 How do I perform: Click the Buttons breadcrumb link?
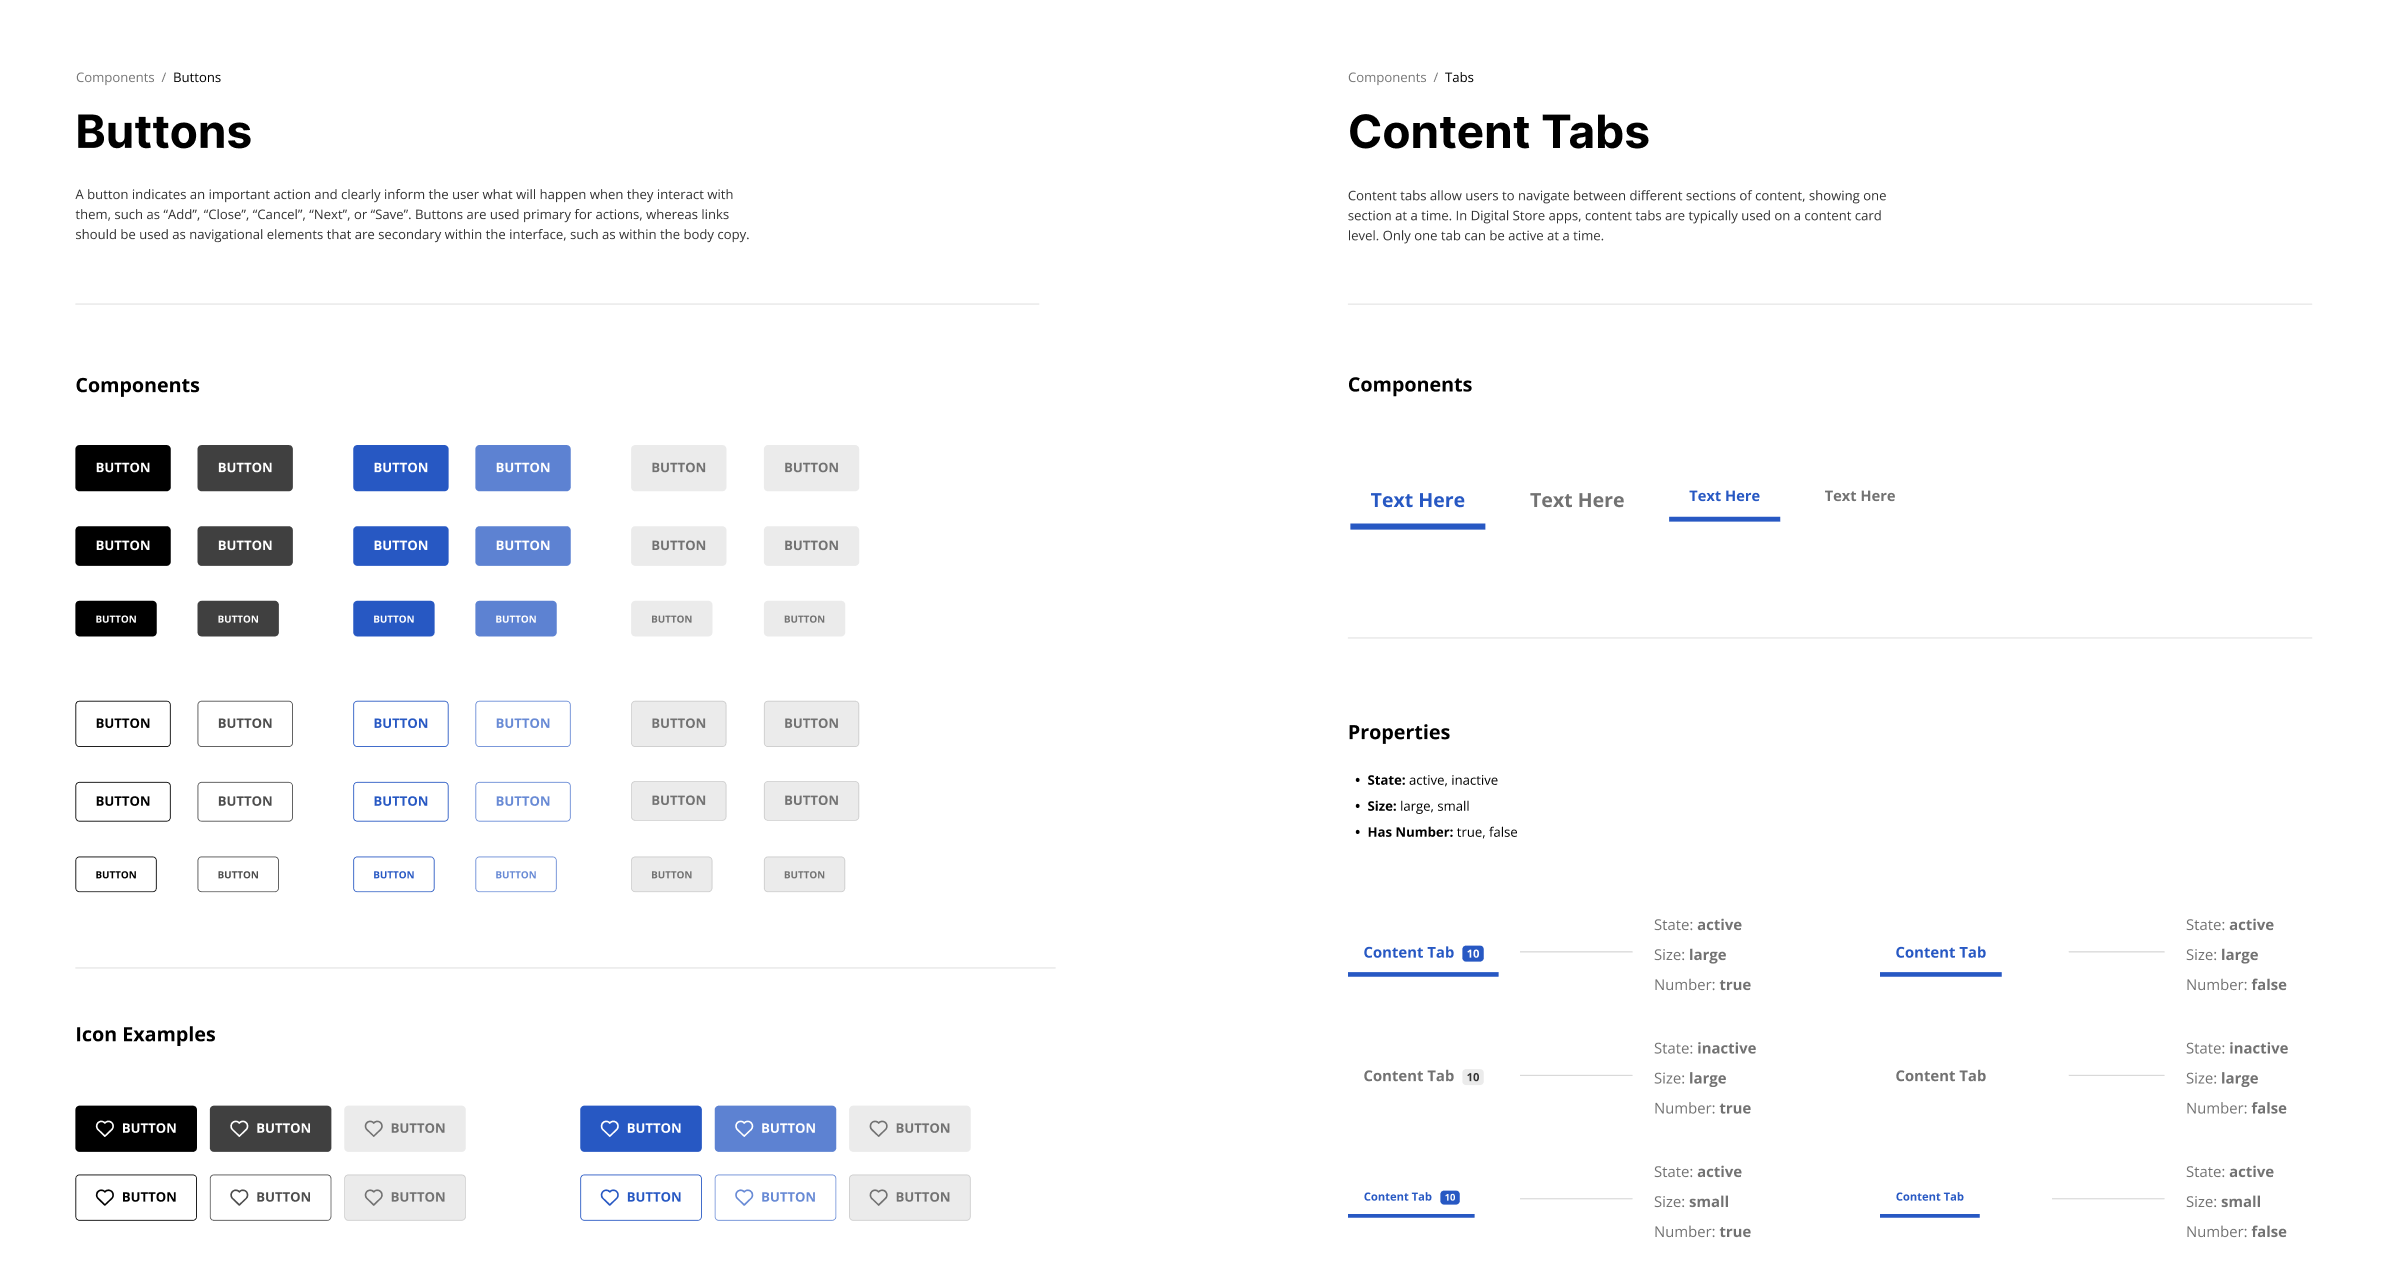(196, 76)
